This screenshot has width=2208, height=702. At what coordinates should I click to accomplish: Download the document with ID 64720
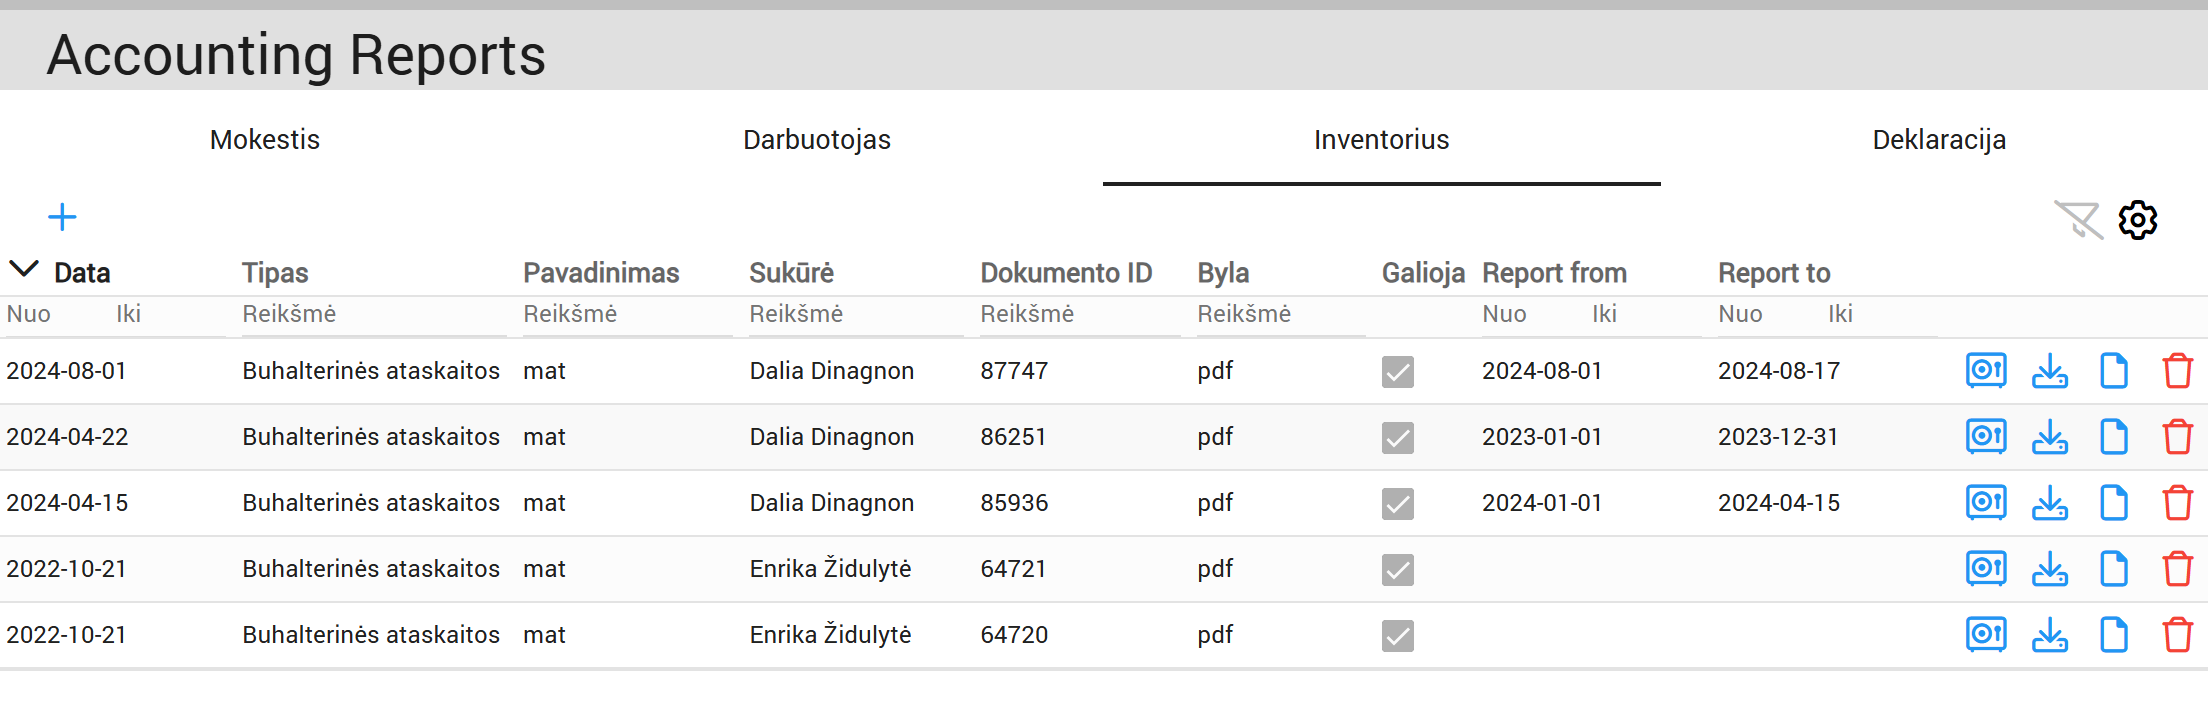coord(2050,635)
